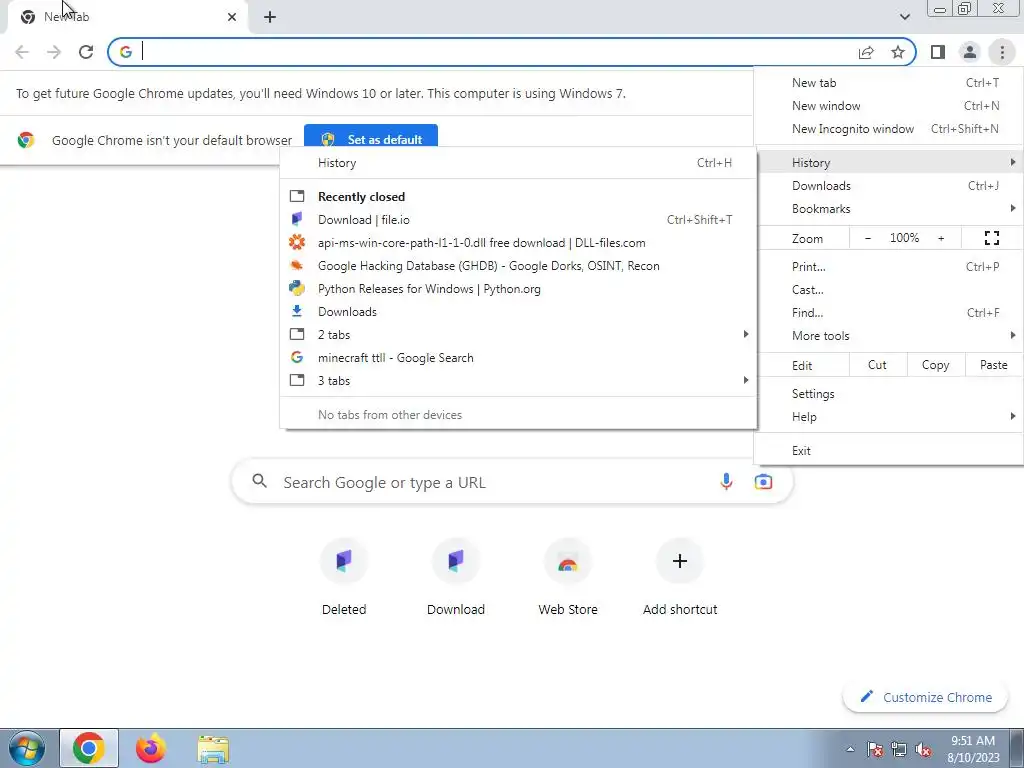Screen dimensions: 1024x768
Task: Reopen the DLL-files.com closed tab
Action: [518, 243]
